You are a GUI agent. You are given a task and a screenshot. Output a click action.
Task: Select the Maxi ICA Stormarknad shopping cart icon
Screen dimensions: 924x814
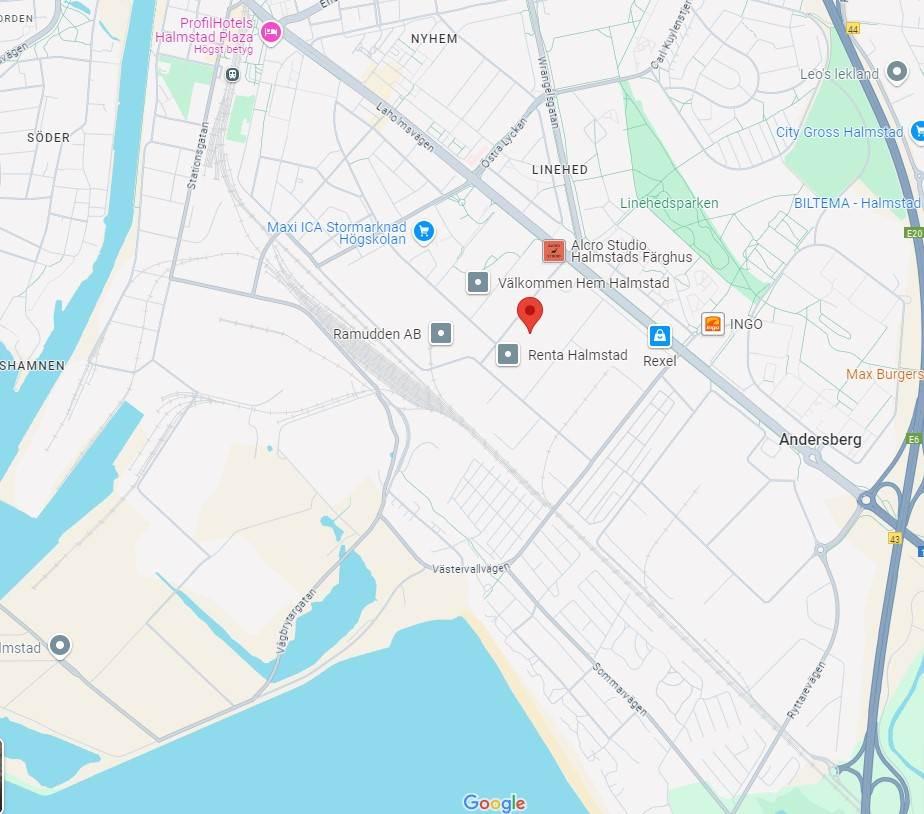tap(424, 232)
